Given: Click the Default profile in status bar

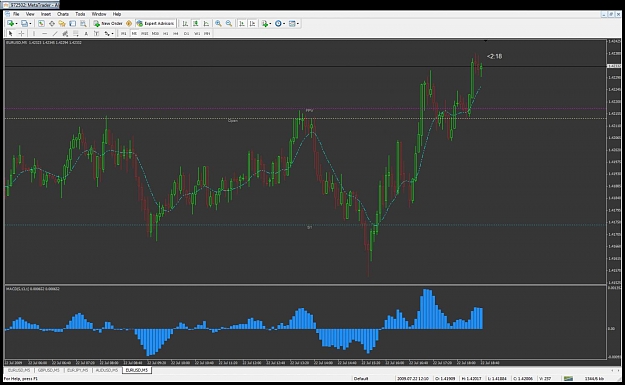Looking at the screenshot, I should click(361, 379).
